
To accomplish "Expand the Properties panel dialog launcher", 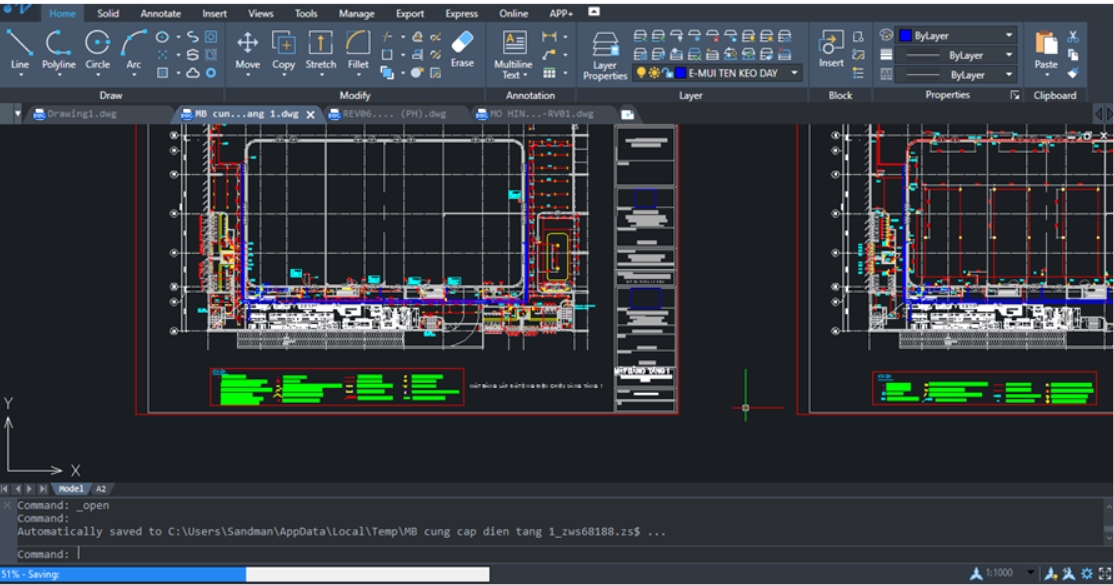I will (x=1015, y=95).
